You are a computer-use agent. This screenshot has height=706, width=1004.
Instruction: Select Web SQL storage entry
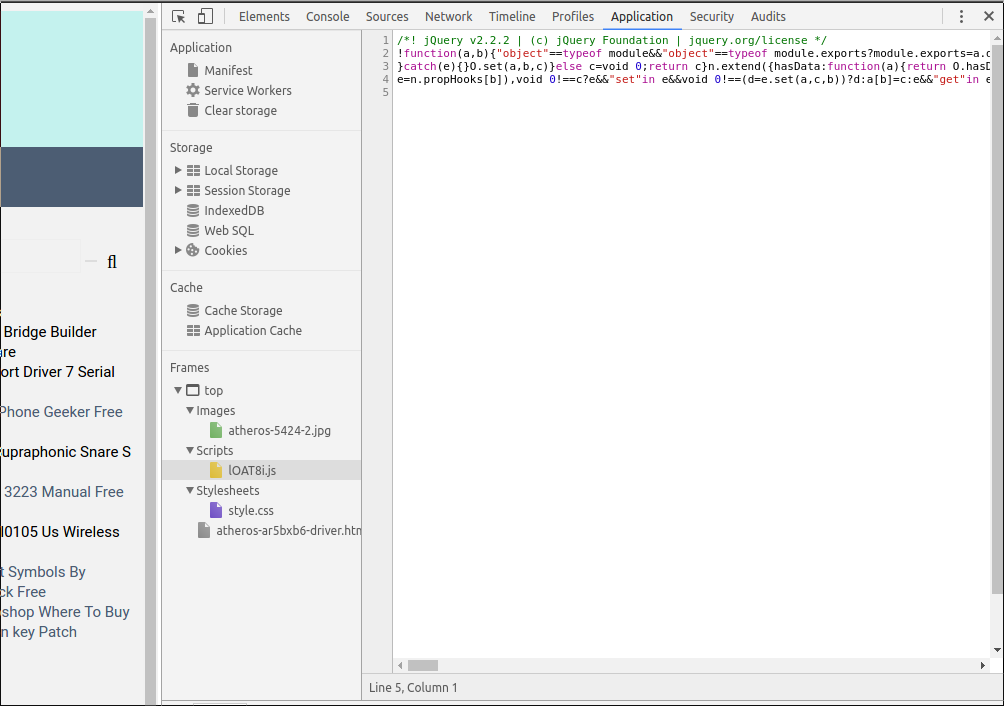click(x=229, y=230)
